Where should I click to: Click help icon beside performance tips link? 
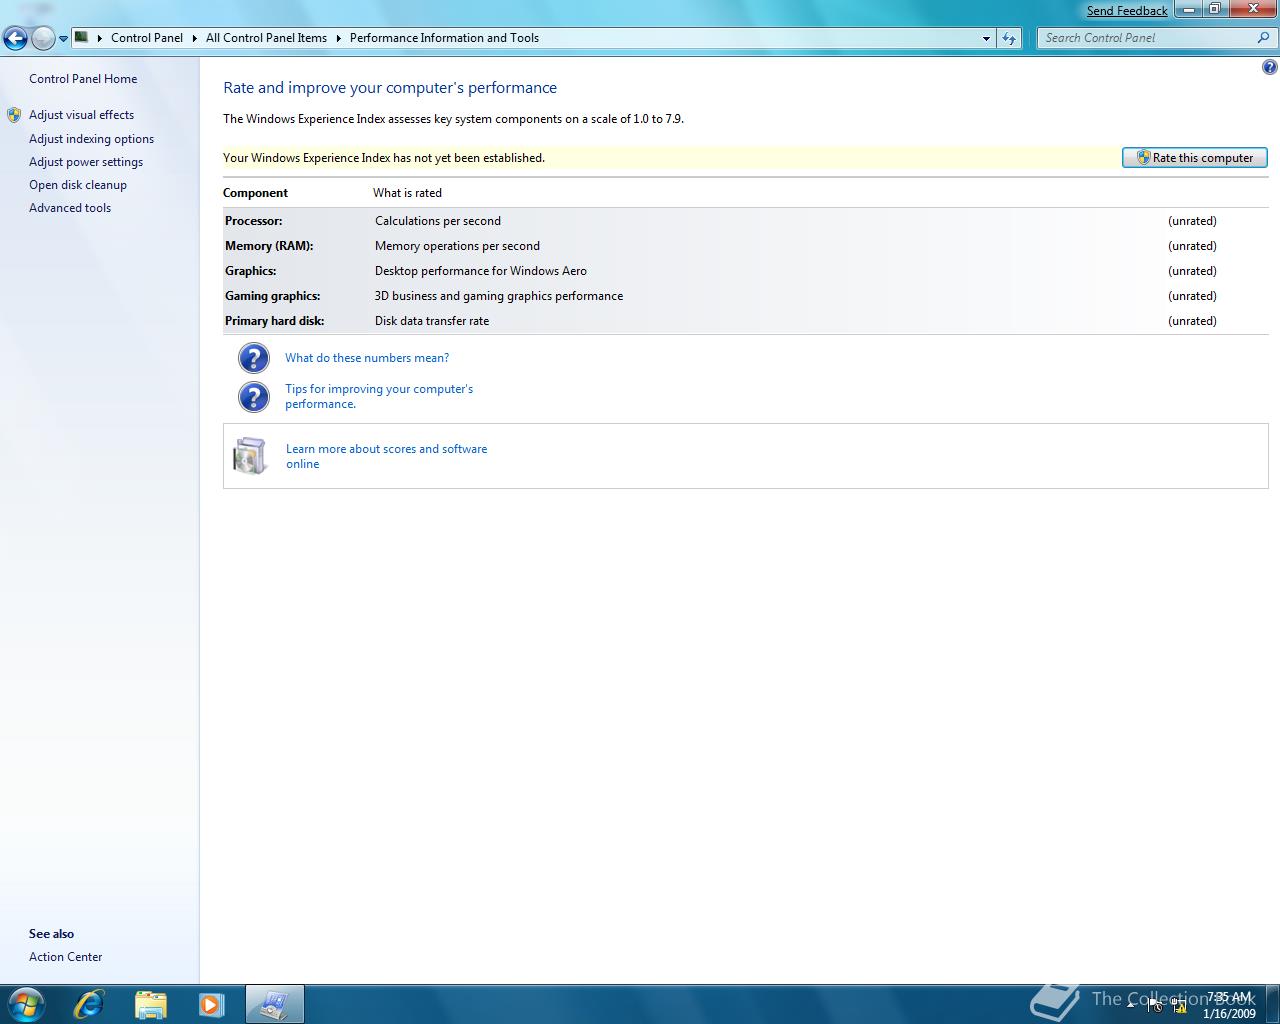(x=254, y=397)
